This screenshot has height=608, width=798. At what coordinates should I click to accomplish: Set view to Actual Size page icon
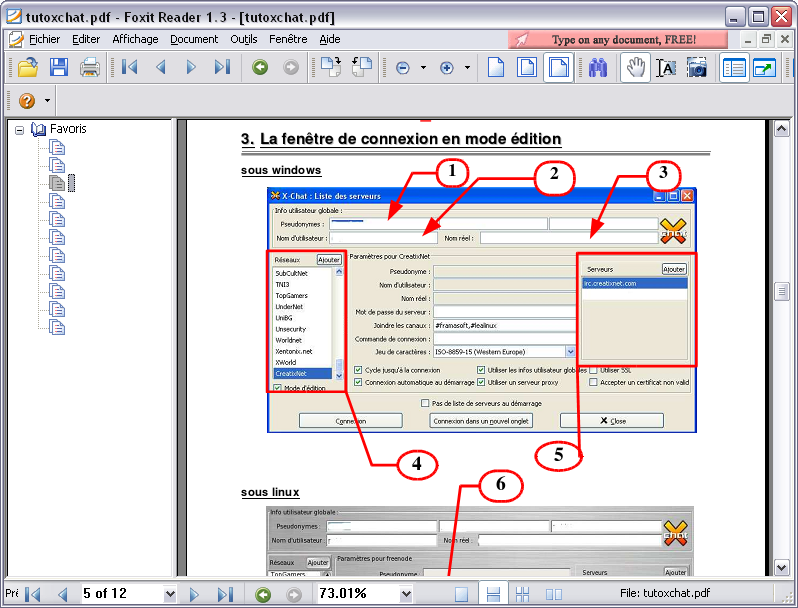[496, 67]
